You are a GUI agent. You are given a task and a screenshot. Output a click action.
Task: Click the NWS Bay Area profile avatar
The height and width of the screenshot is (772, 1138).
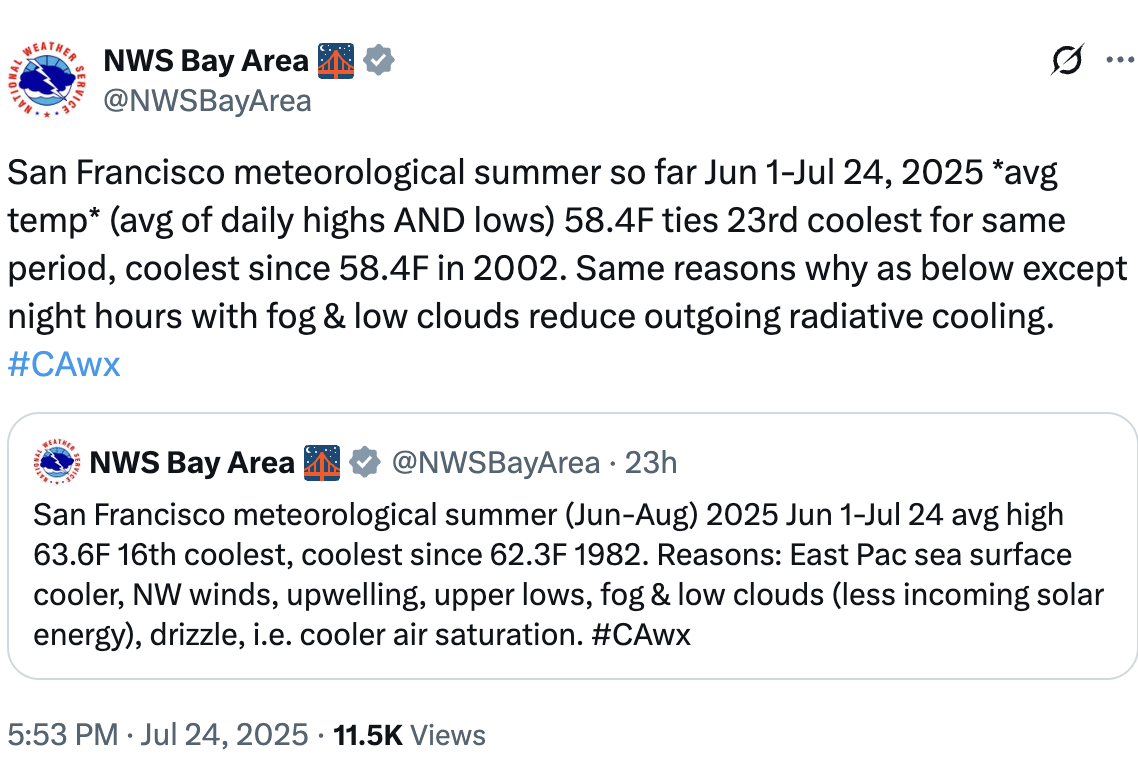click(47, 80)
